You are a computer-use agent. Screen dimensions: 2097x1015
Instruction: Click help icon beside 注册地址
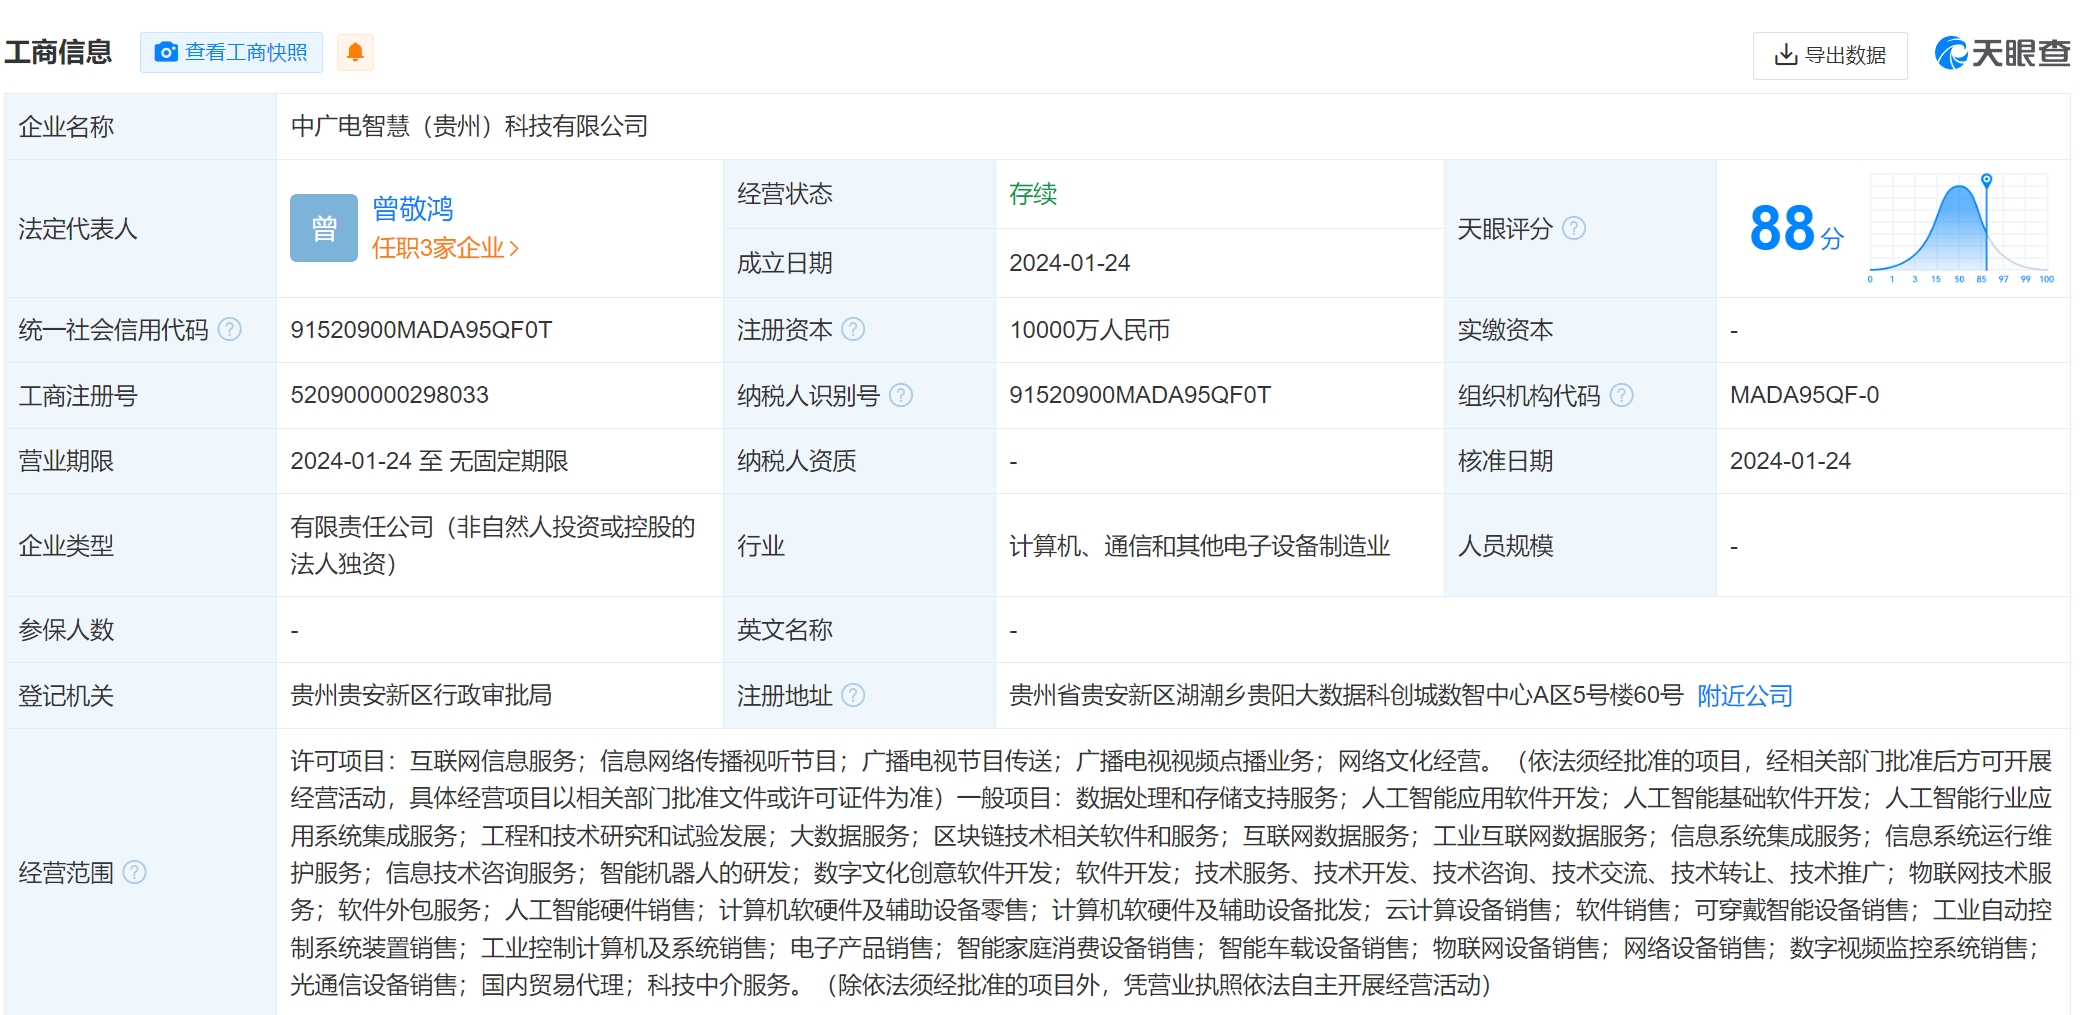click(x=853, y=695)
